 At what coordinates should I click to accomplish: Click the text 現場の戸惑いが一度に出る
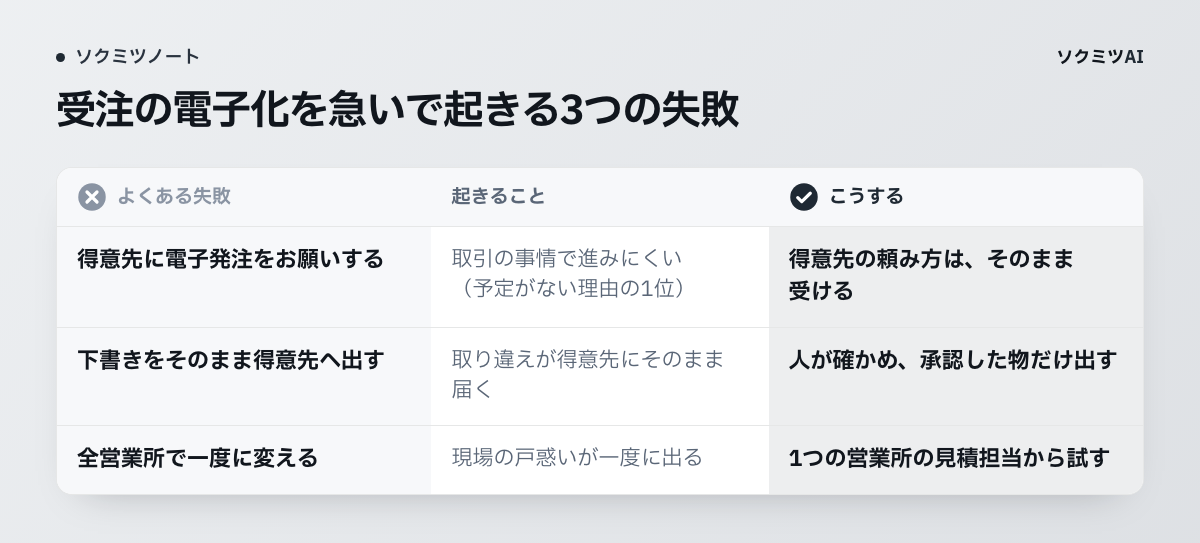(577, 458)
